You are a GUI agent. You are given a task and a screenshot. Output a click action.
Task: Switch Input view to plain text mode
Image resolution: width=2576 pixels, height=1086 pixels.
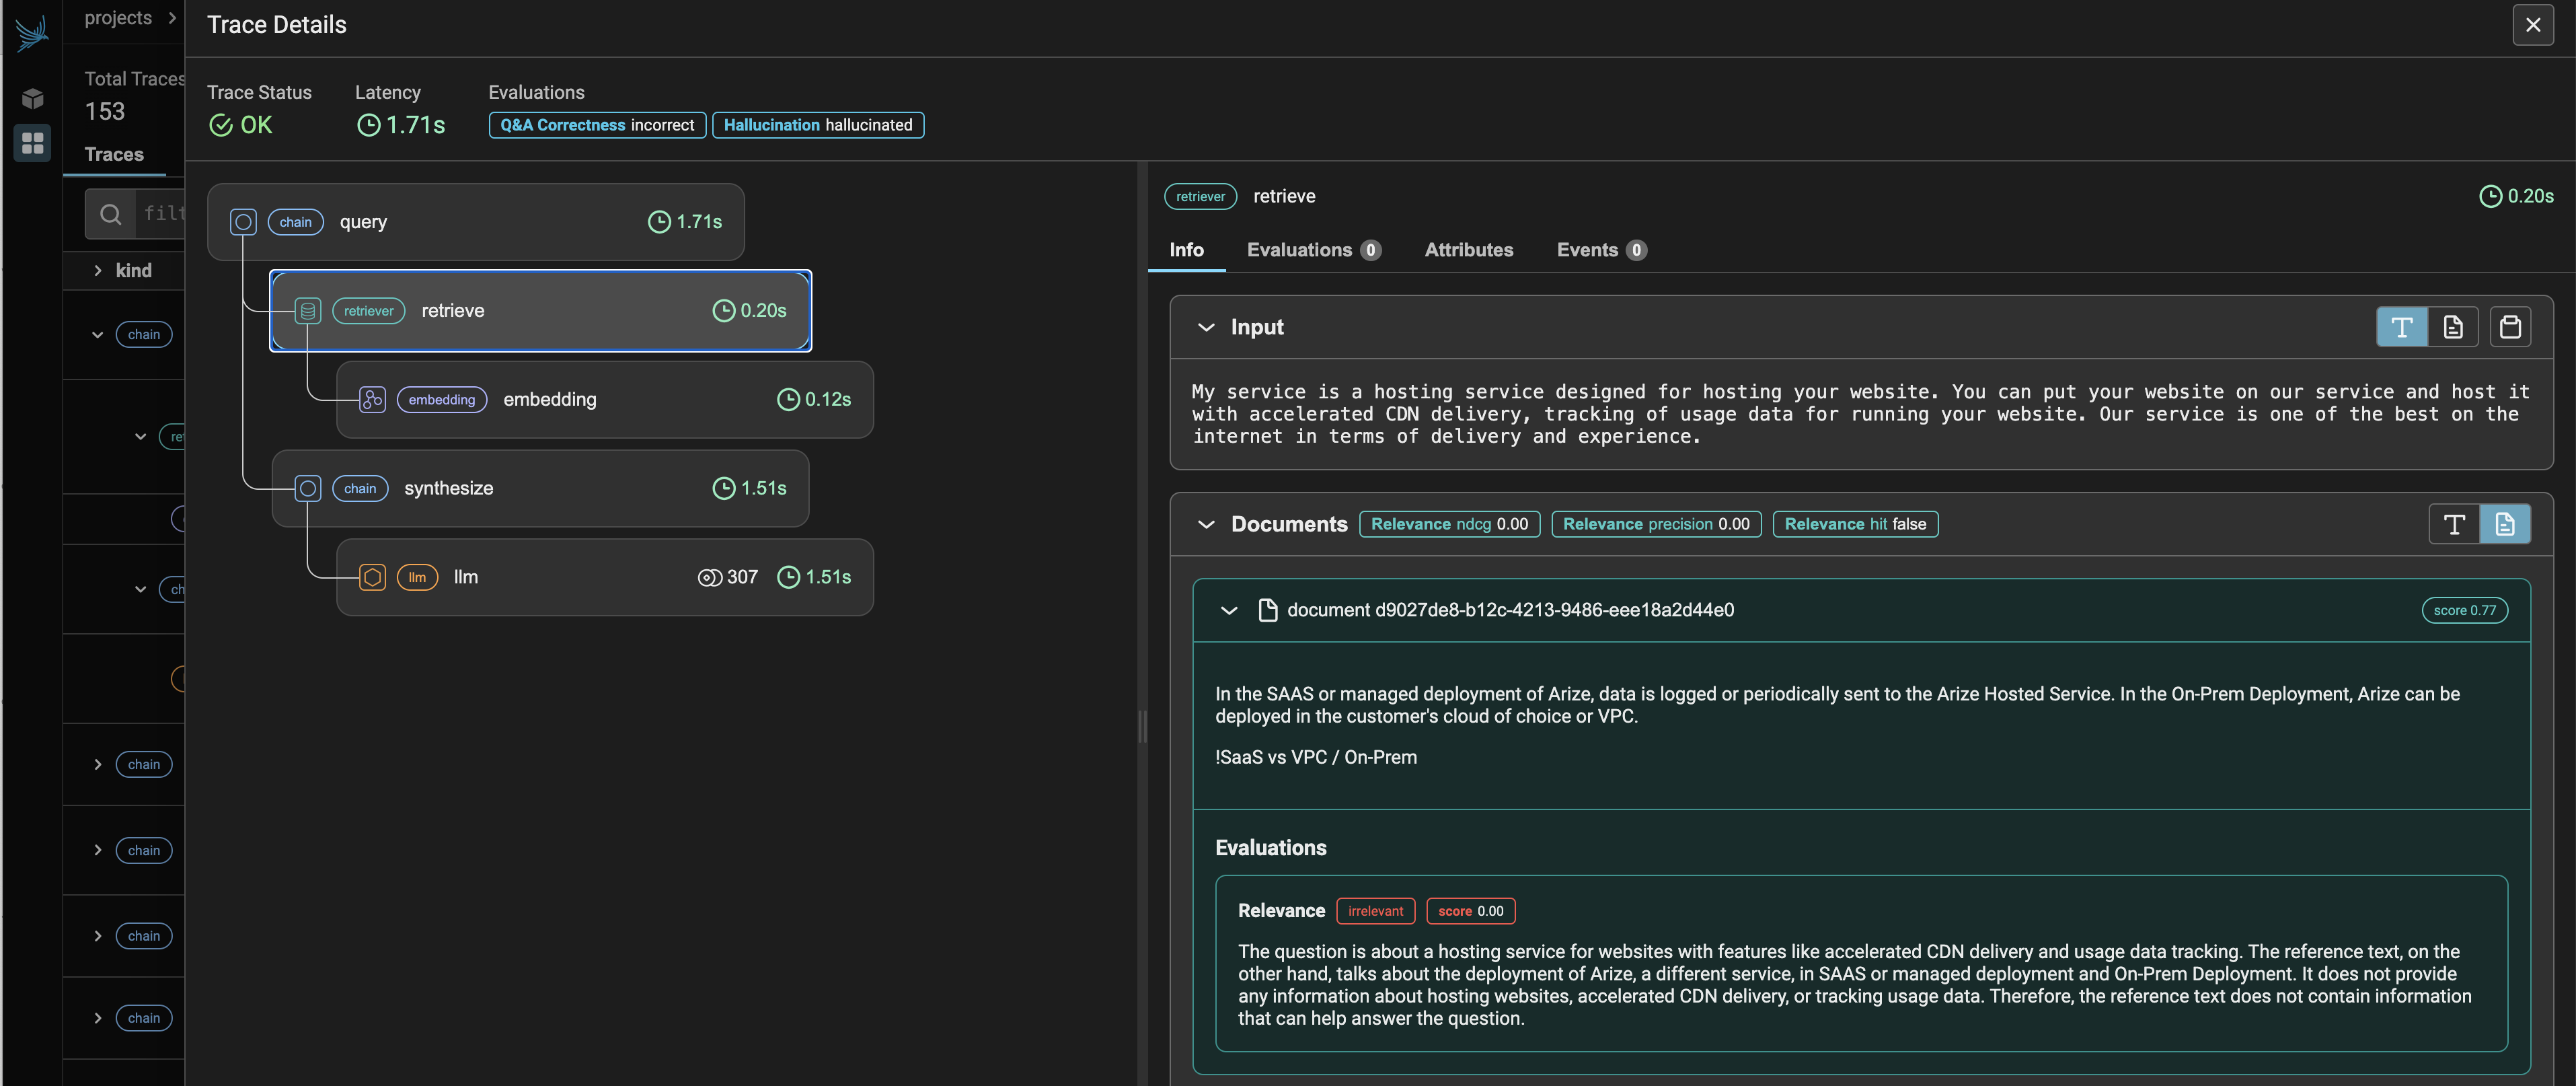[x=2402, y=327]
